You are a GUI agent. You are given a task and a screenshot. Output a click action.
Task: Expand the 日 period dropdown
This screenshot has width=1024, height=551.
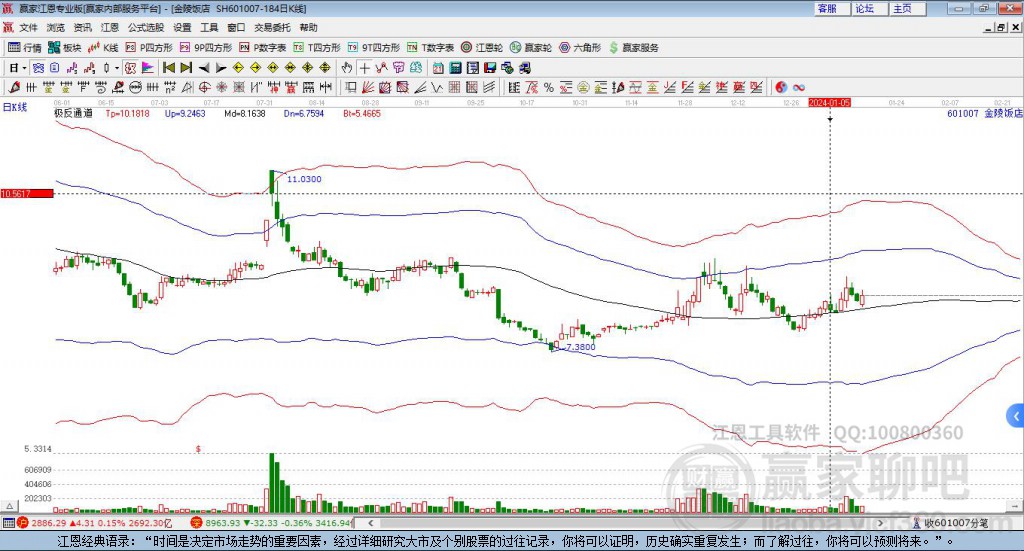tap(24, 68)
